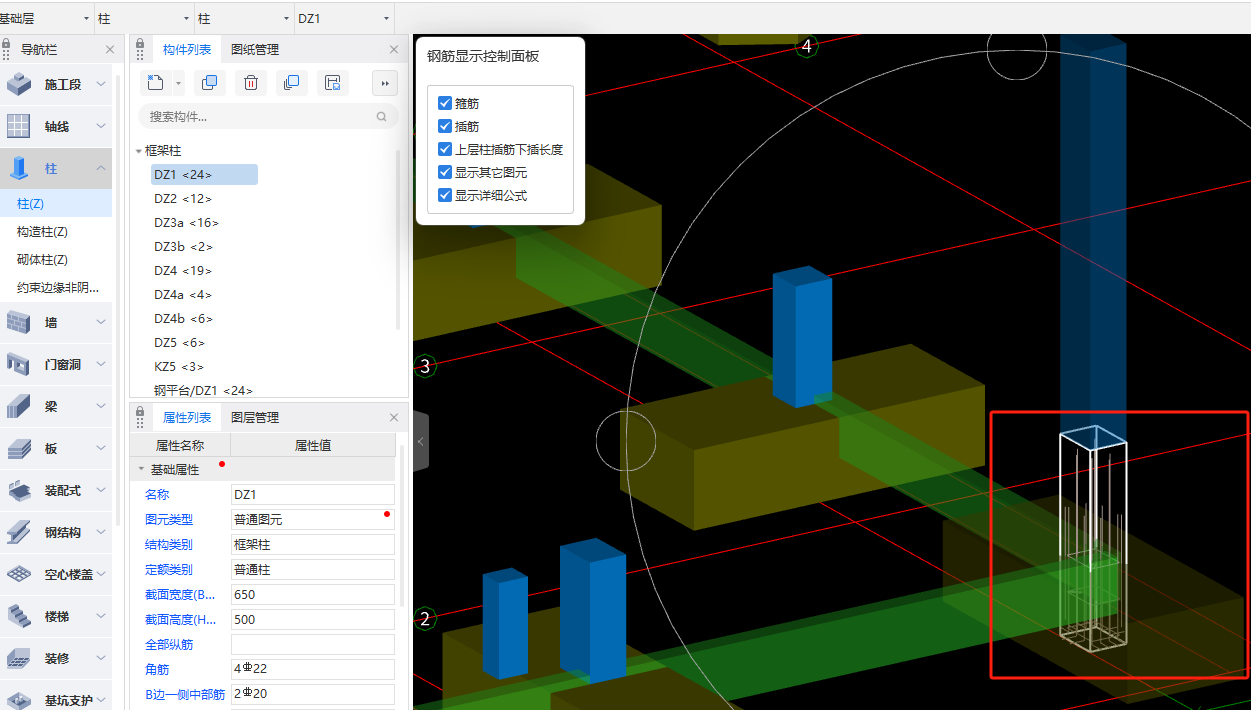1251x710 pixels.
Task: Toggle the 显示其它图元 checkbox
Action: 445,172
